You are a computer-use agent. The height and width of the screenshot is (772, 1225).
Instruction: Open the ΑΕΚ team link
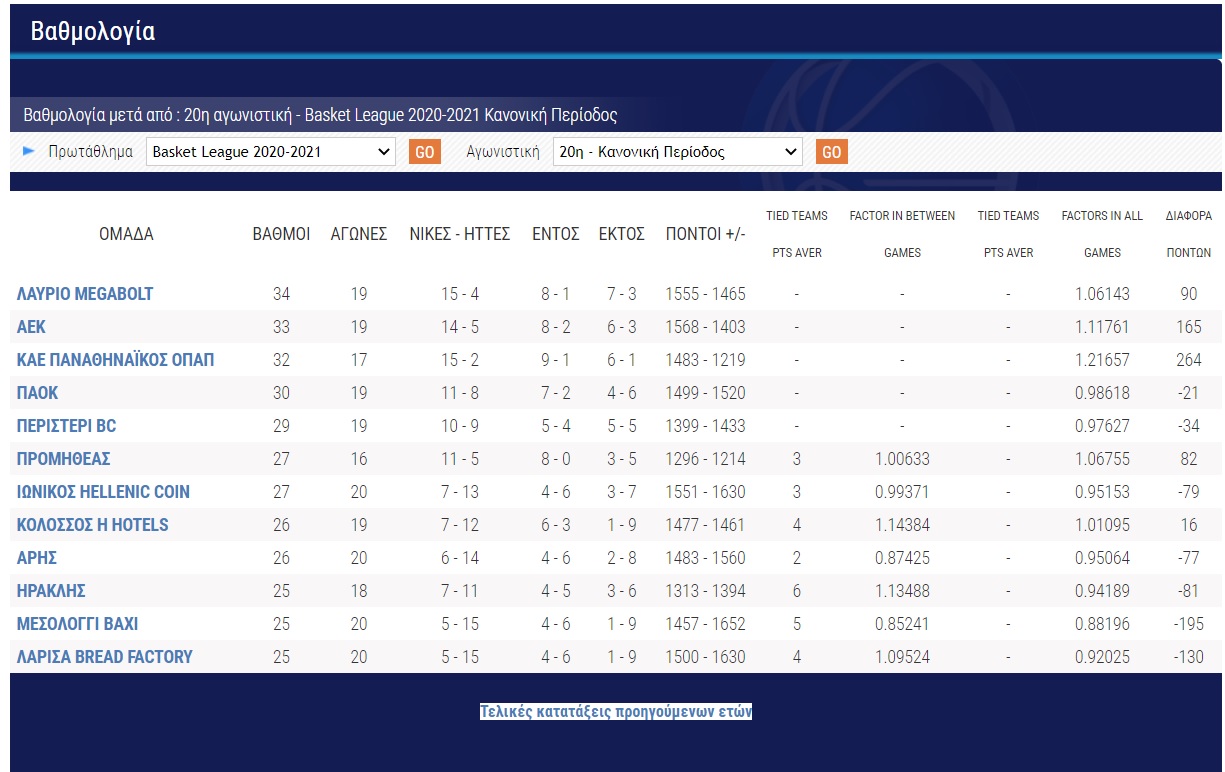click(x=31, y=327)
